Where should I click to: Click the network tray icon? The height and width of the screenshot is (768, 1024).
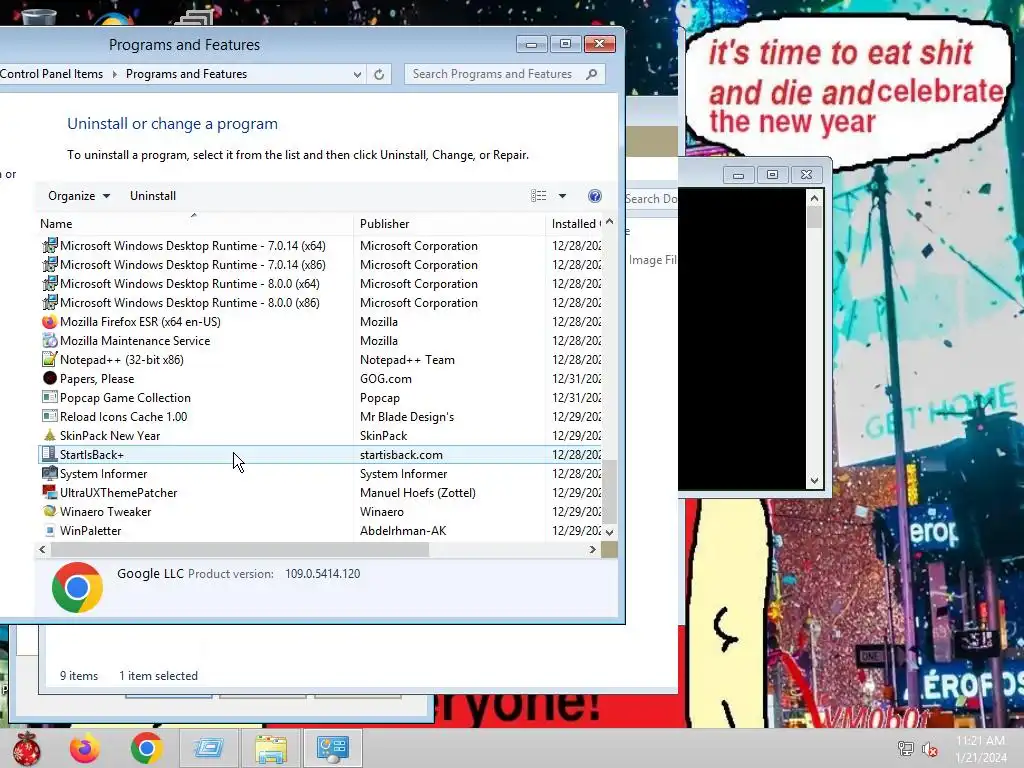[x=906, y=748]
